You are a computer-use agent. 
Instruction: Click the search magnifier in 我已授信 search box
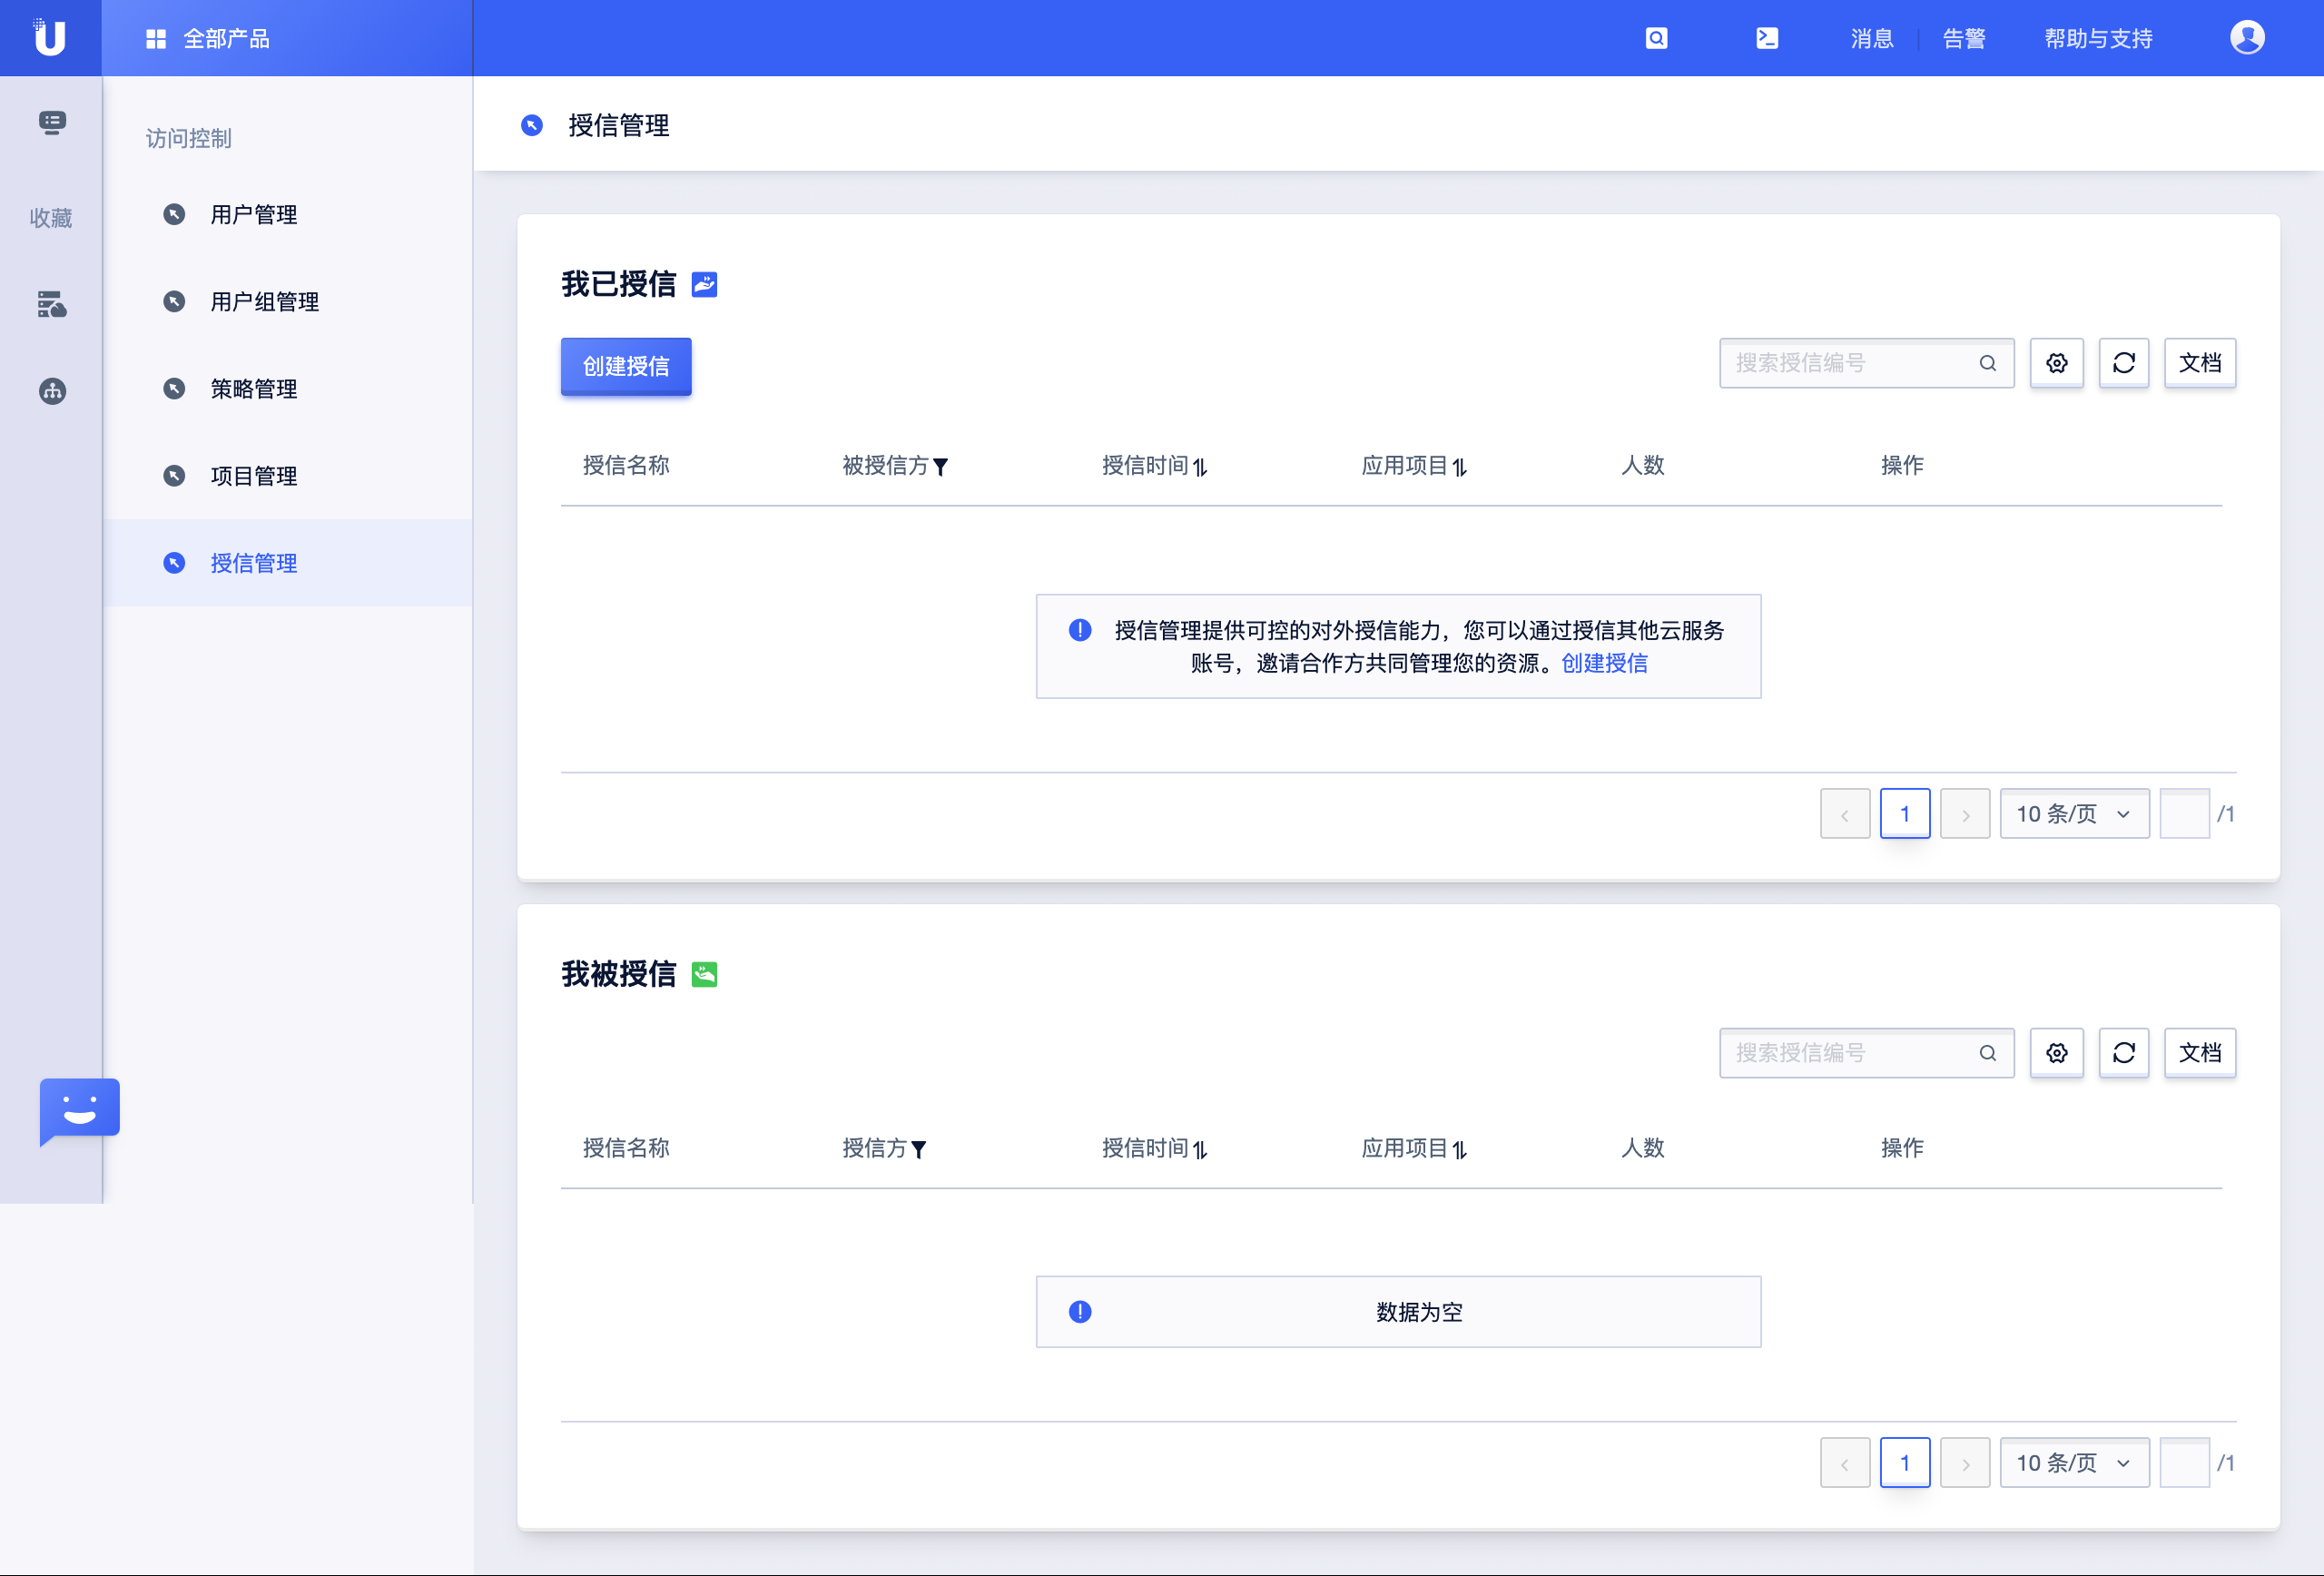pos(1988,363)
